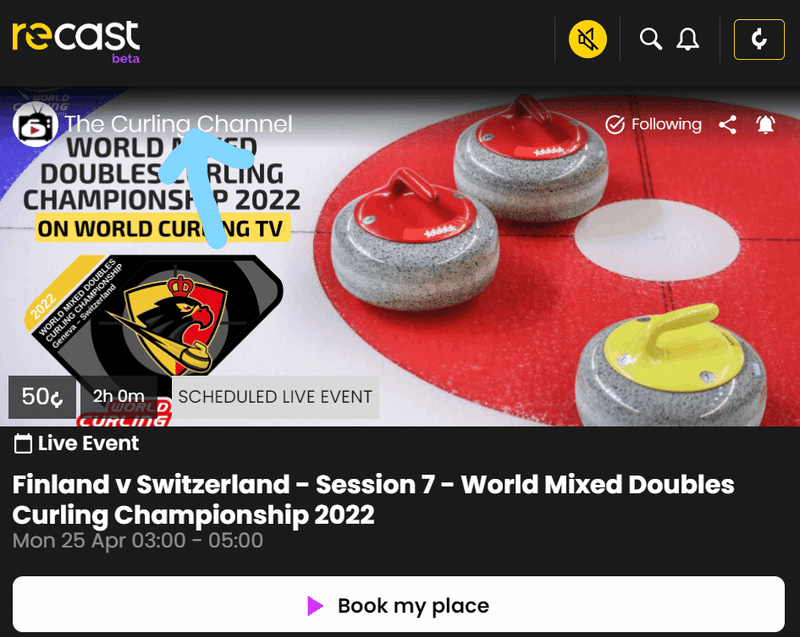
Task: Click the purple play triangle icon
Action: (x=315, y=605)
